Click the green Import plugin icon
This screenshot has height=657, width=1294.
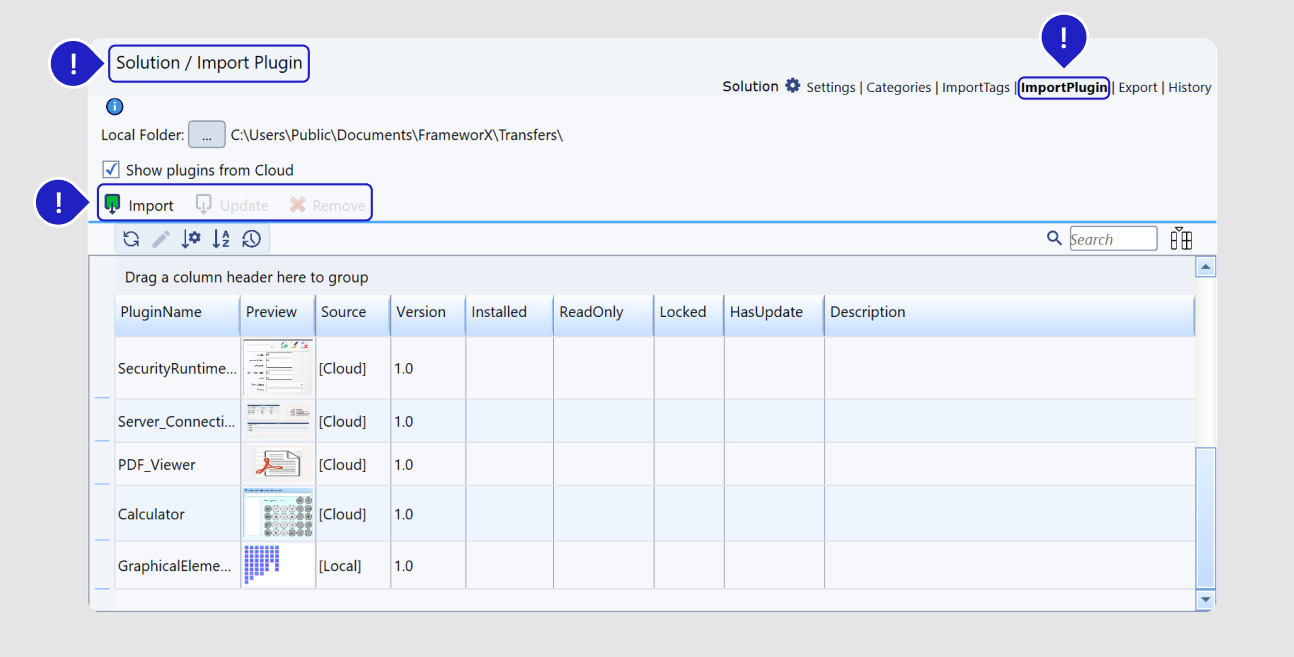click(x=113, y=205)
